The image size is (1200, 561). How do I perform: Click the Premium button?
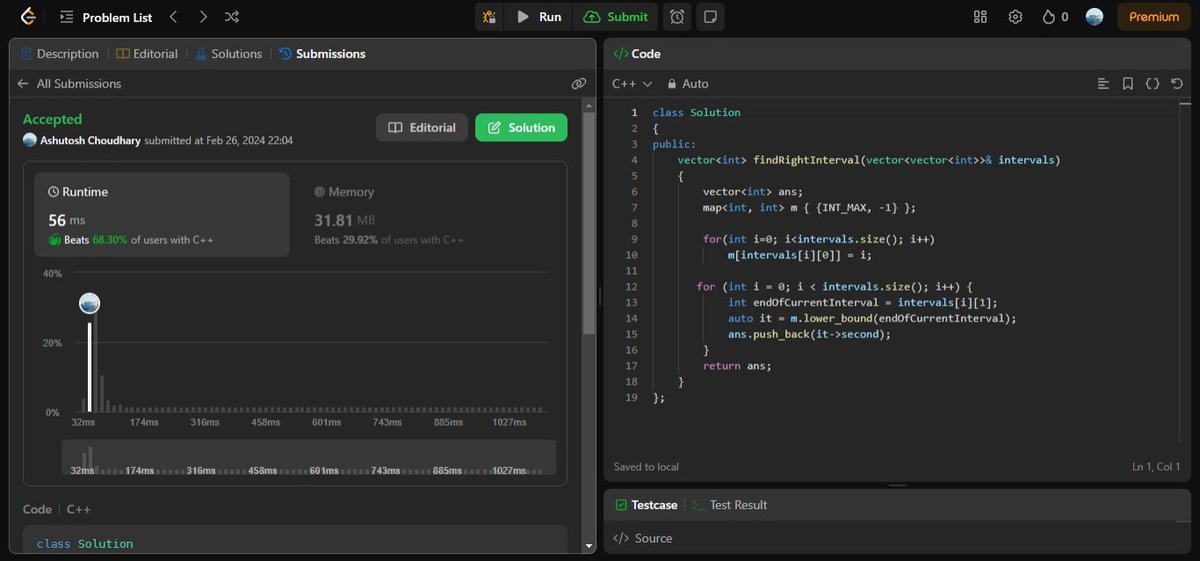click(x=1154, y=17)
